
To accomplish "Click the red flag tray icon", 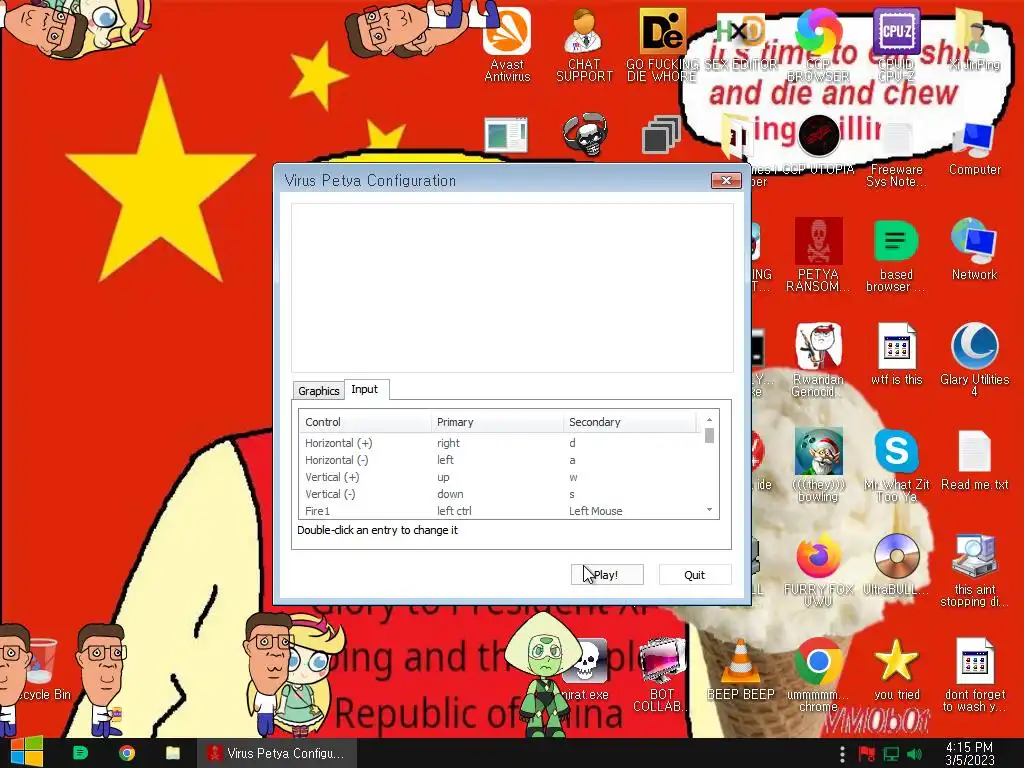I will click(867, 754).
